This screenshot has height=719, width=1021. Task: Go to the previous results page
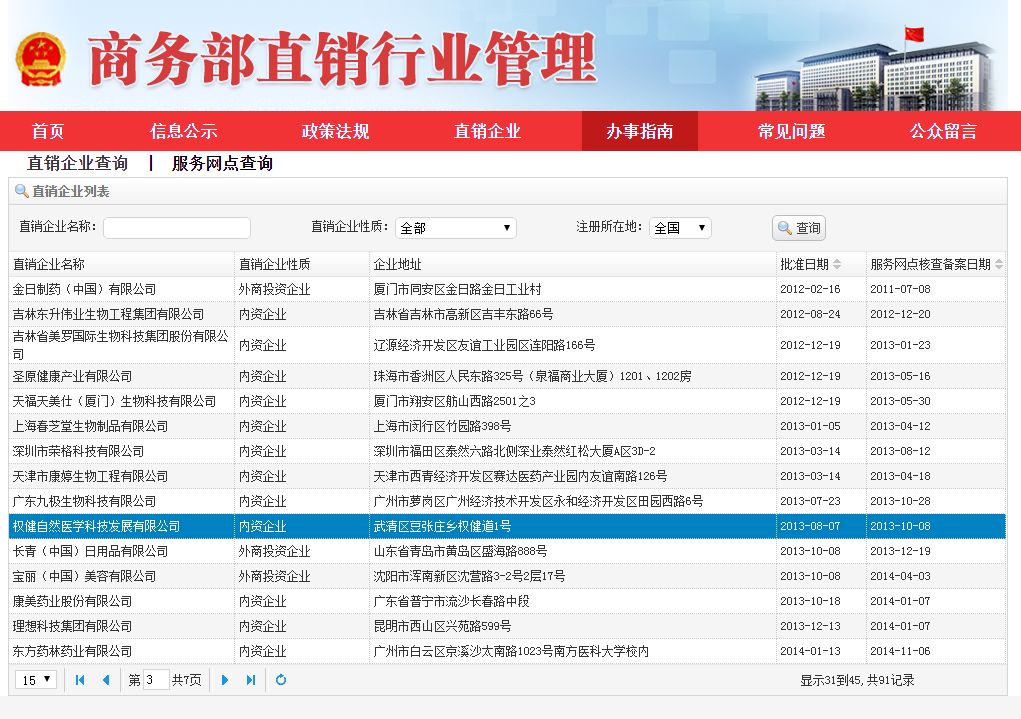(x=105, y=680)
